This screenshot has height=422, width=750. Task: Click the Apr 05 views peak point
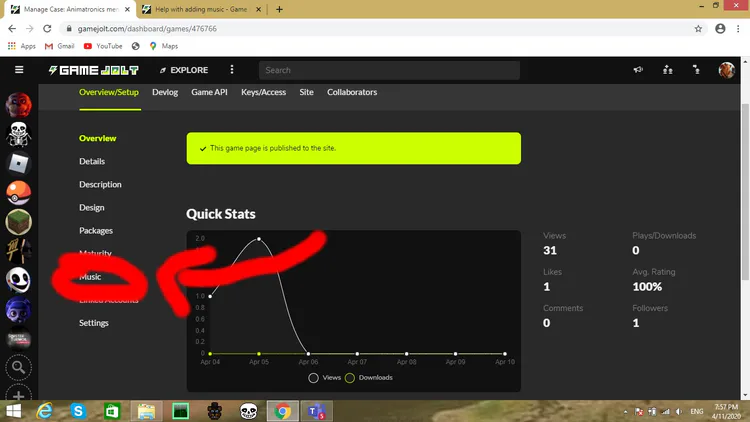tap(259, 239)
